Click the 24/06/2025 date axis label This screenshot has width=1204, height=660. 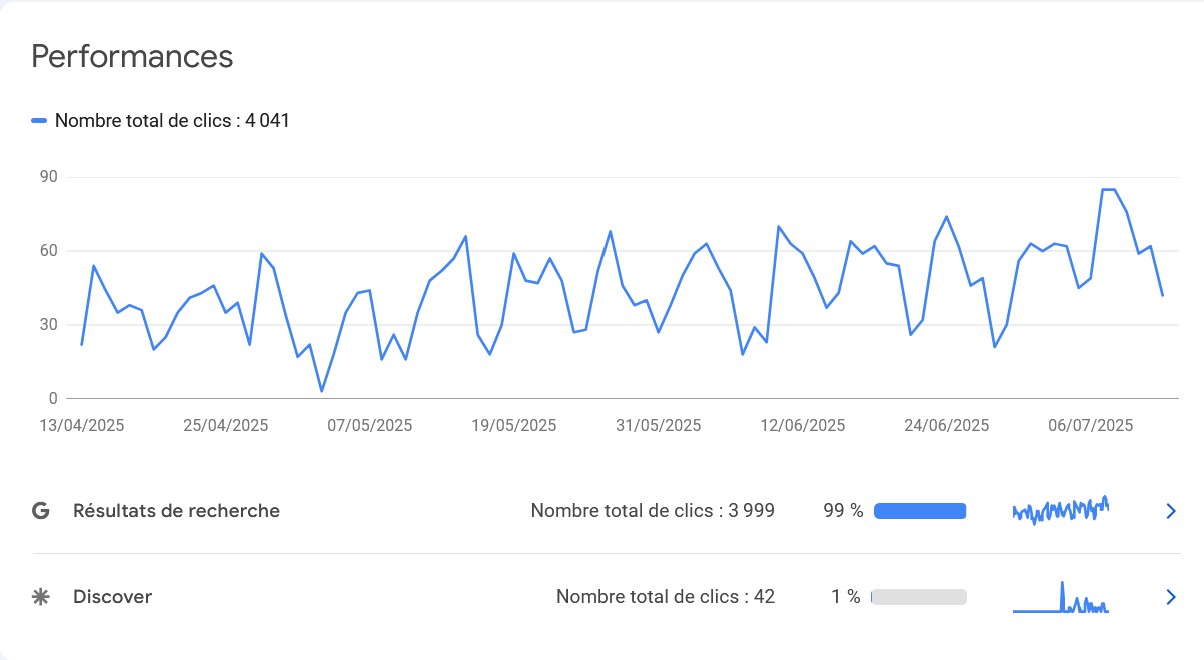[x=946, y=425]
